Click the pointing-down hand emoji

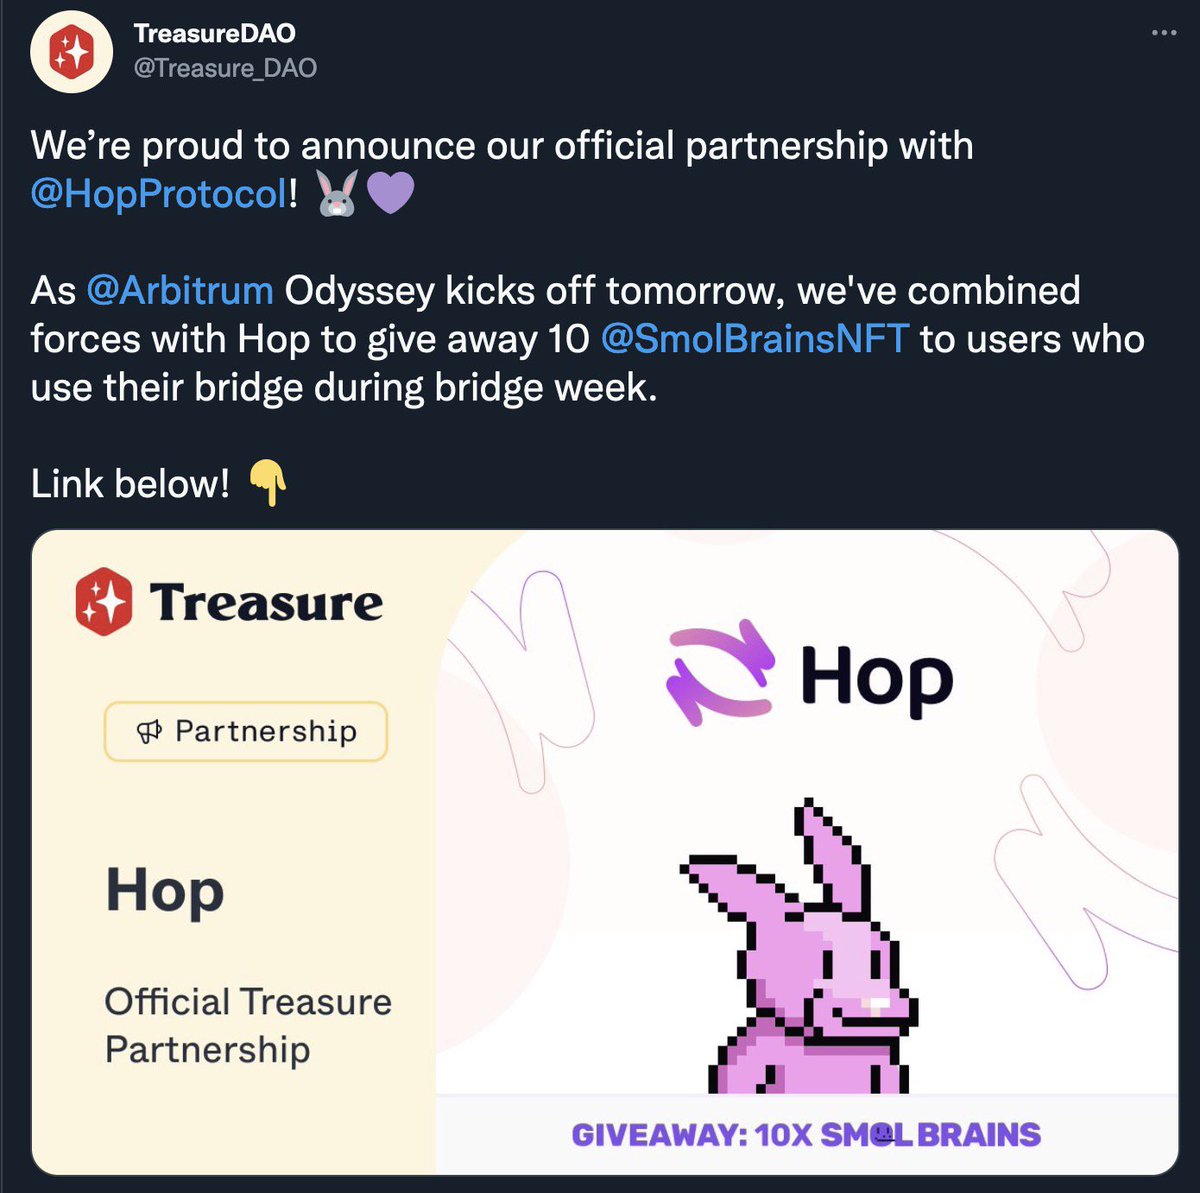tap(267, 483)
